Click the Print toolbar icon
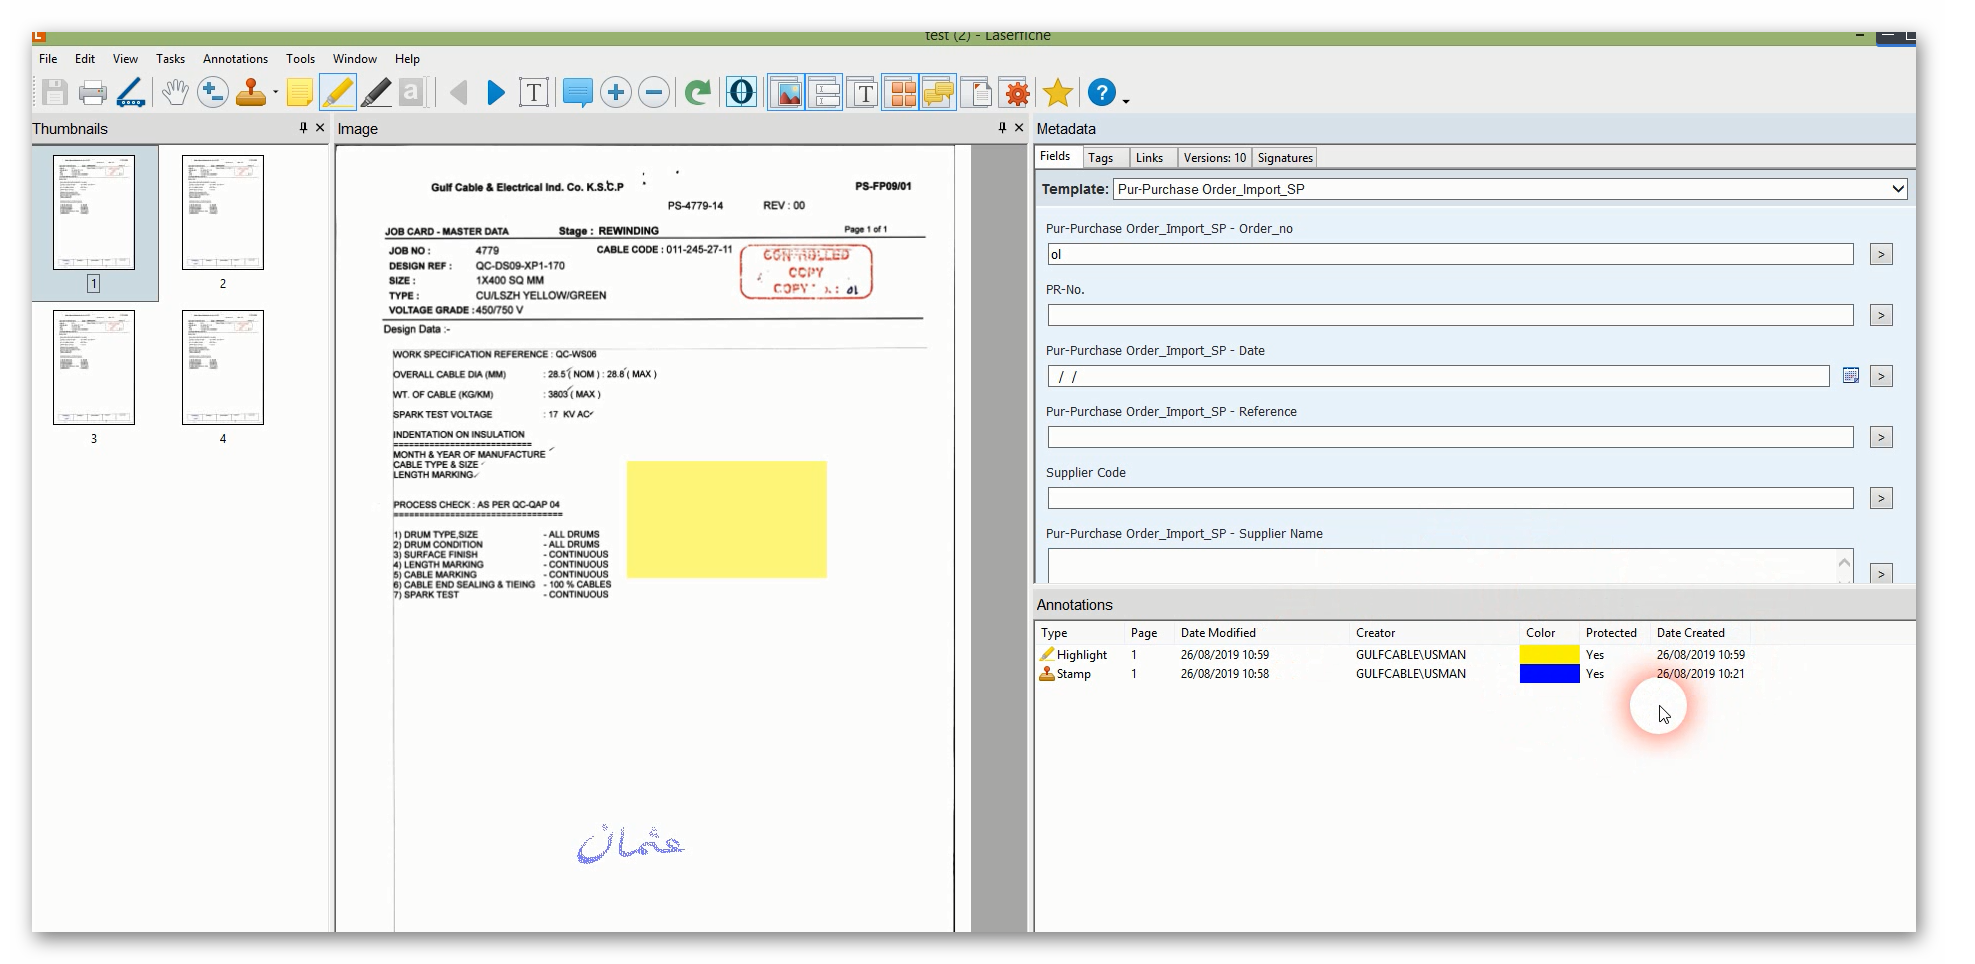 92,93
